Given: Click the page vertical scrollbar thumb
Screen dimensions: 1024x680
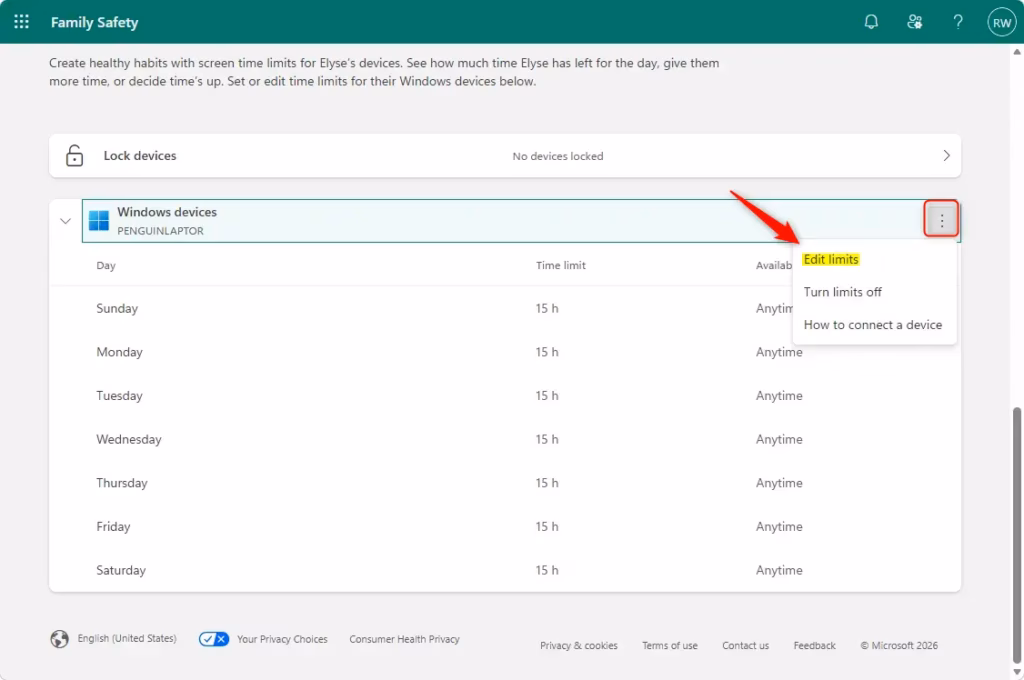Looking at the screenshot, I should pyautogui.click(x=1017, y=534).
